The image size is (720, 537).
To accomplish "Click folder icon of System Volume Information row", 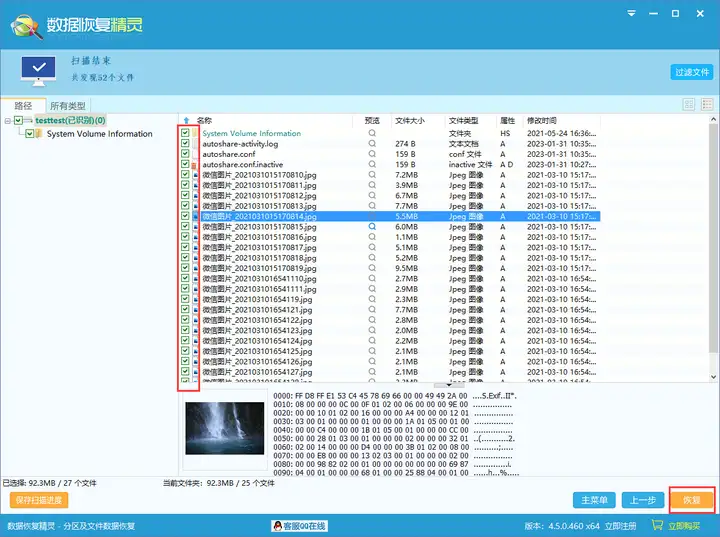I will 195,133.
